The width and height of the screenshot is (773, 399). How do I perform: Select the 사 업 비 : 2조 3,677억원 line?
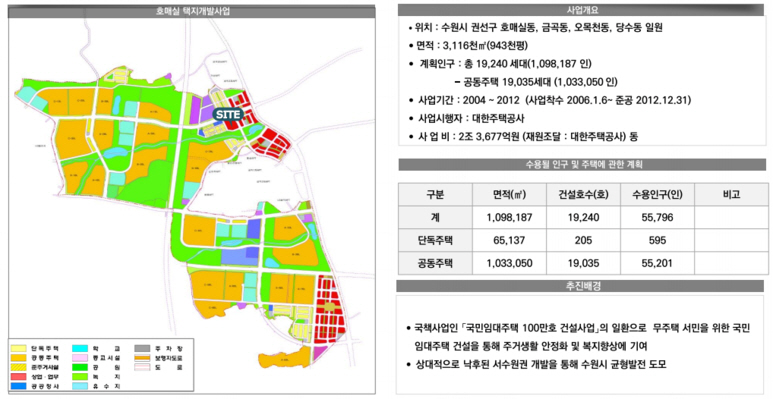tap(523, 137)
